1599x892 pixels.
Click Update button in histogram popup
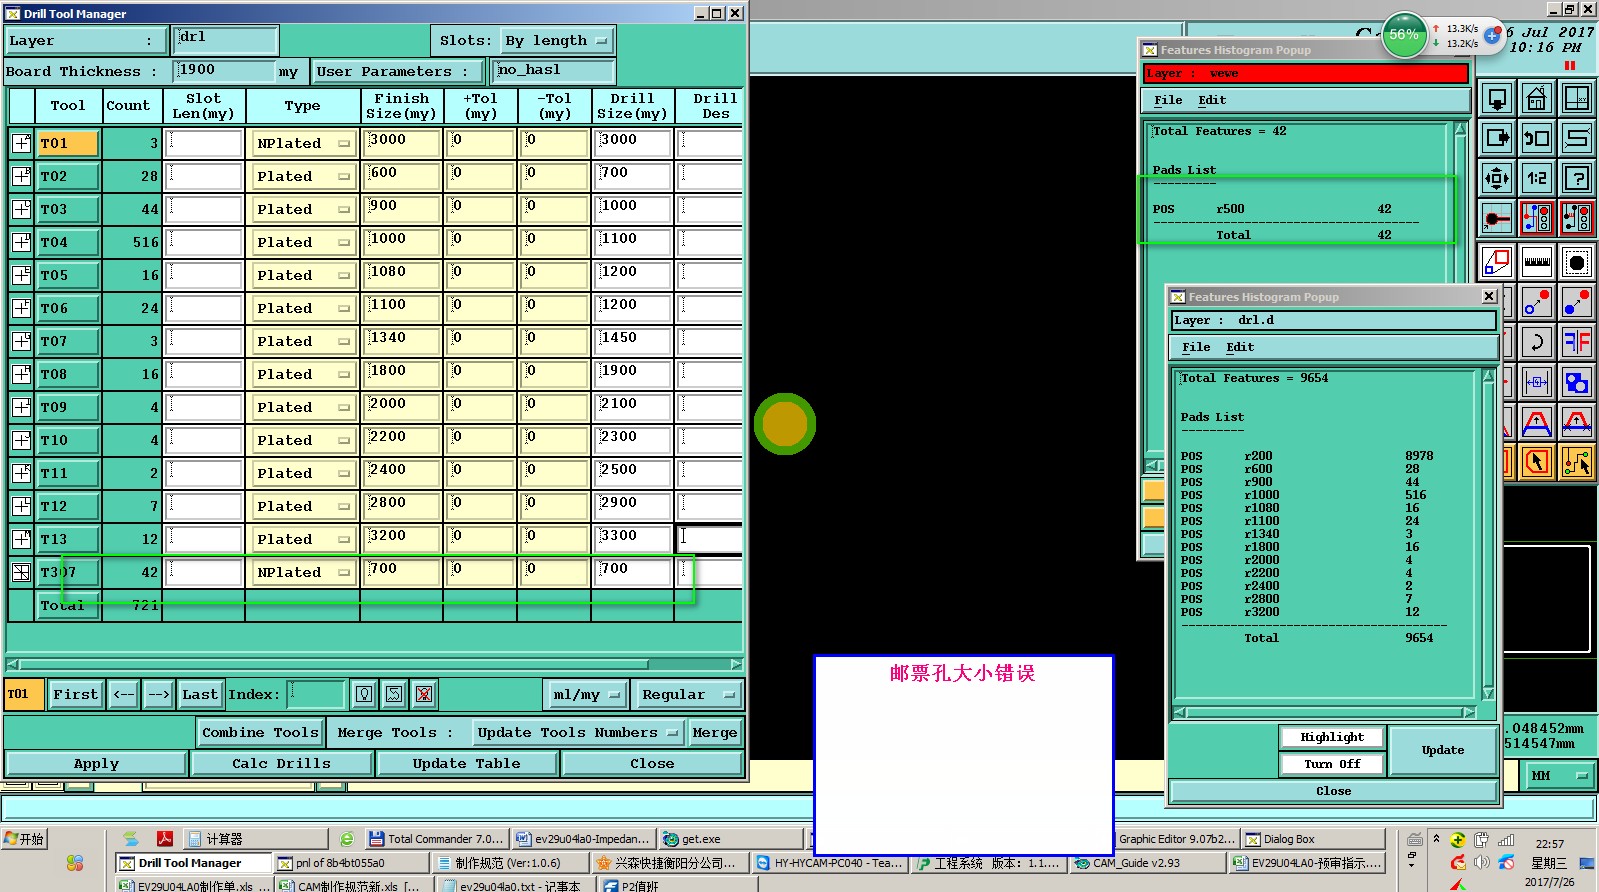coord(1442,750)
